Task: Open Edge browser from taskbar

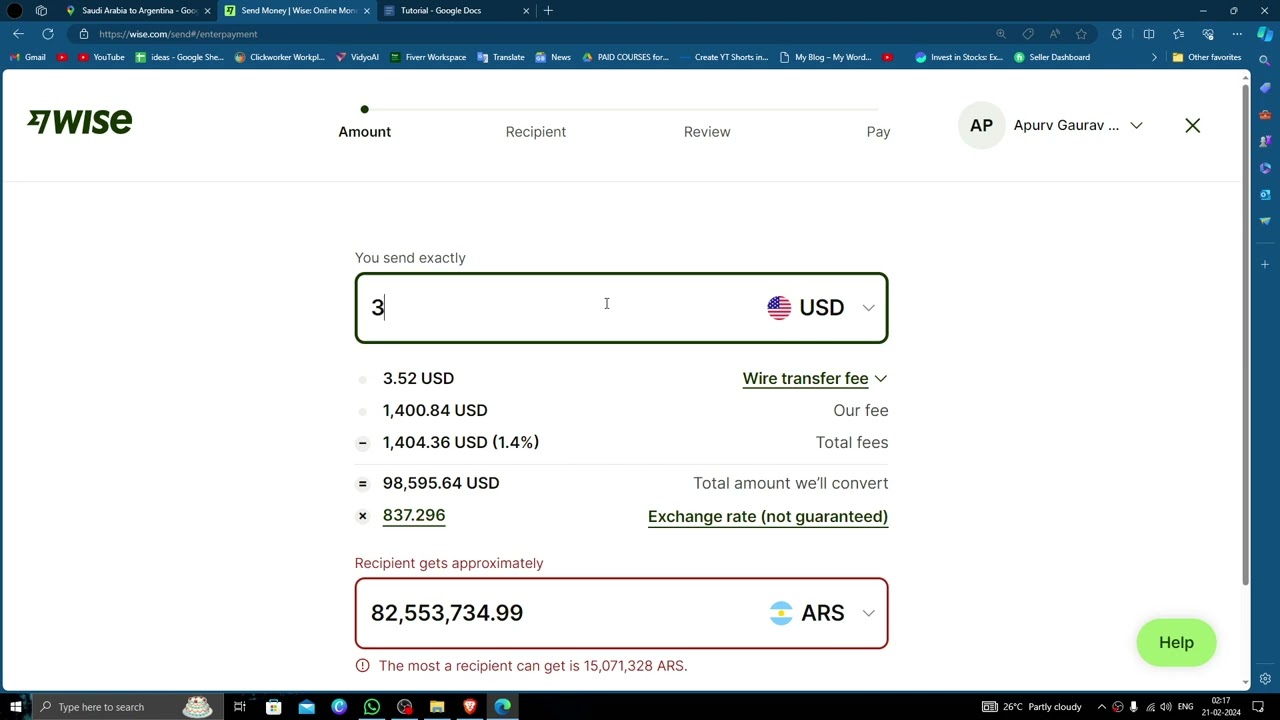Action: (x=502, y=707)
